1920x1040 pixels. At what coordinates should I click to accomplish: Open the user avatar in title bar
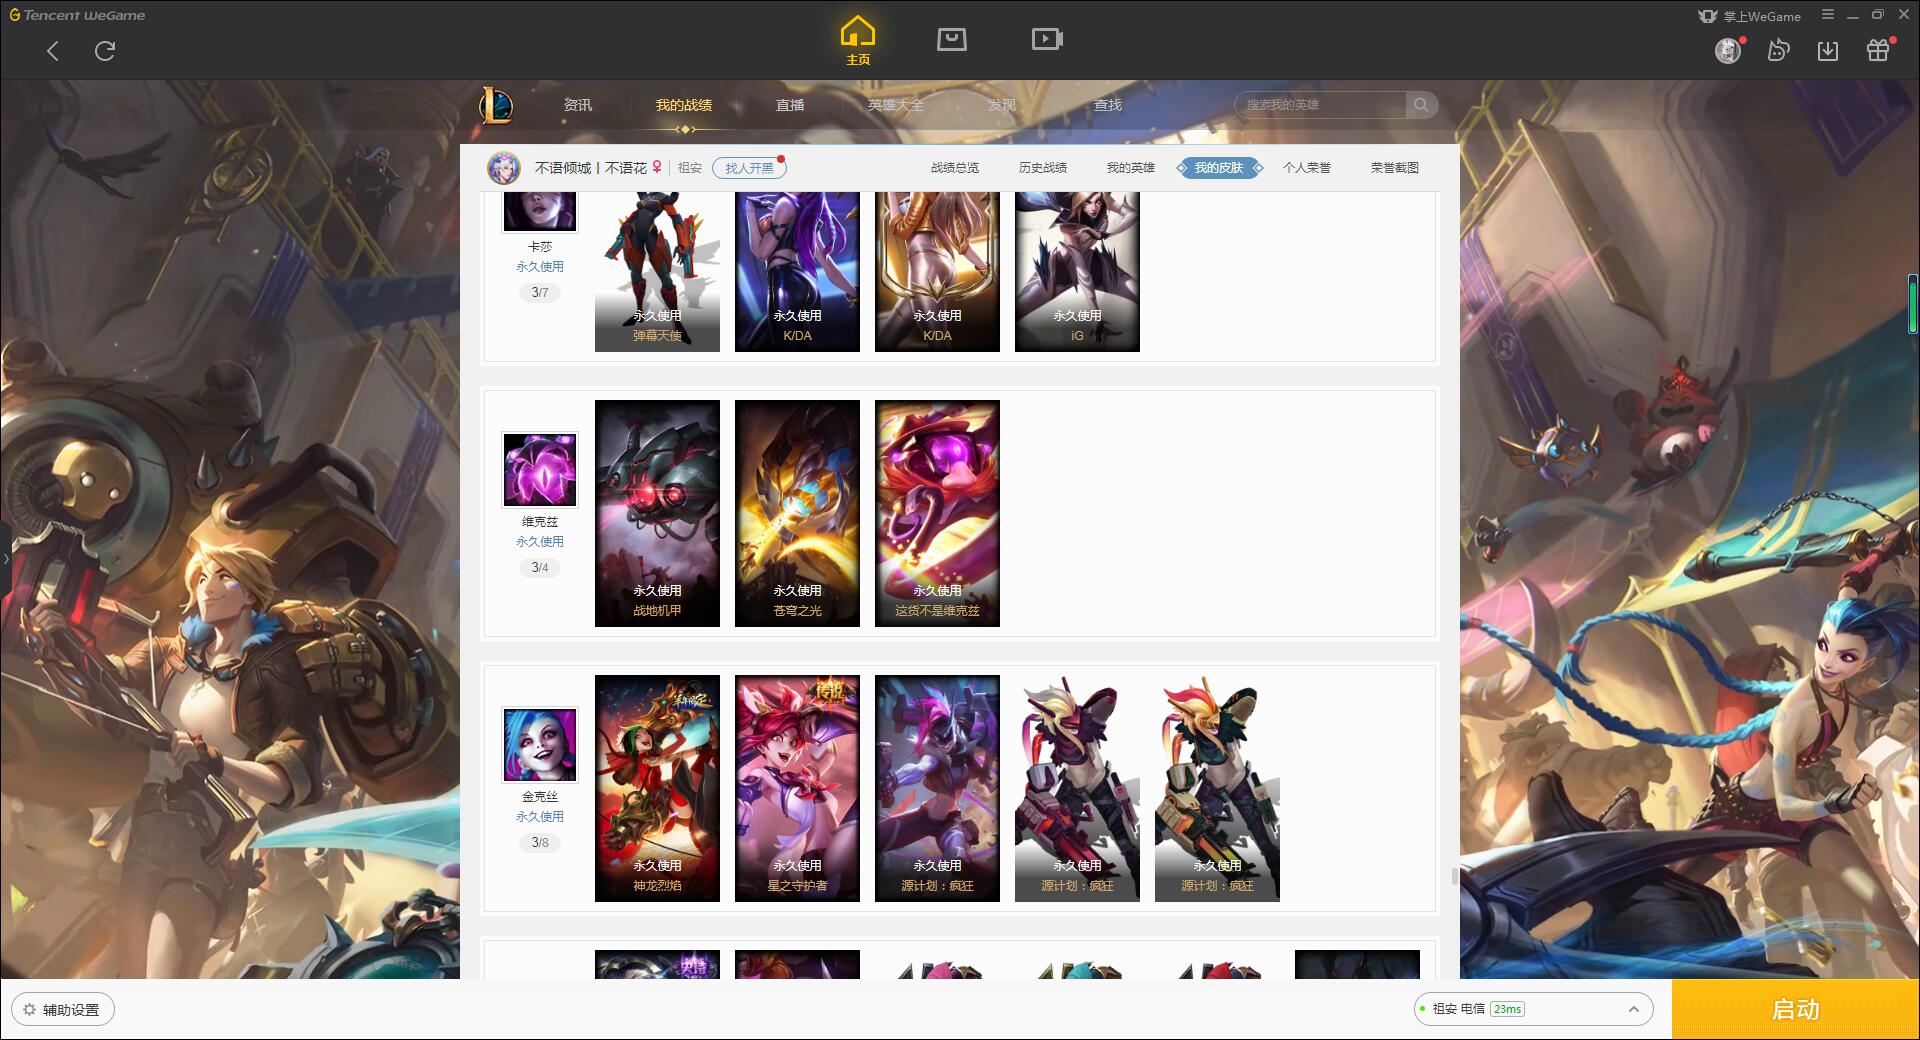tap(1728, 50)
